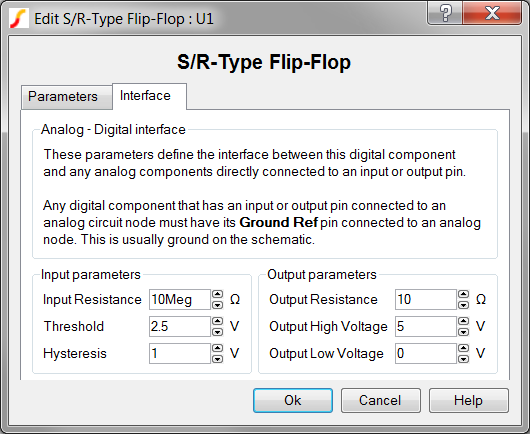Click the Threshold value field
The height and width of the screenshot is (434, 530).
point(180,327)
